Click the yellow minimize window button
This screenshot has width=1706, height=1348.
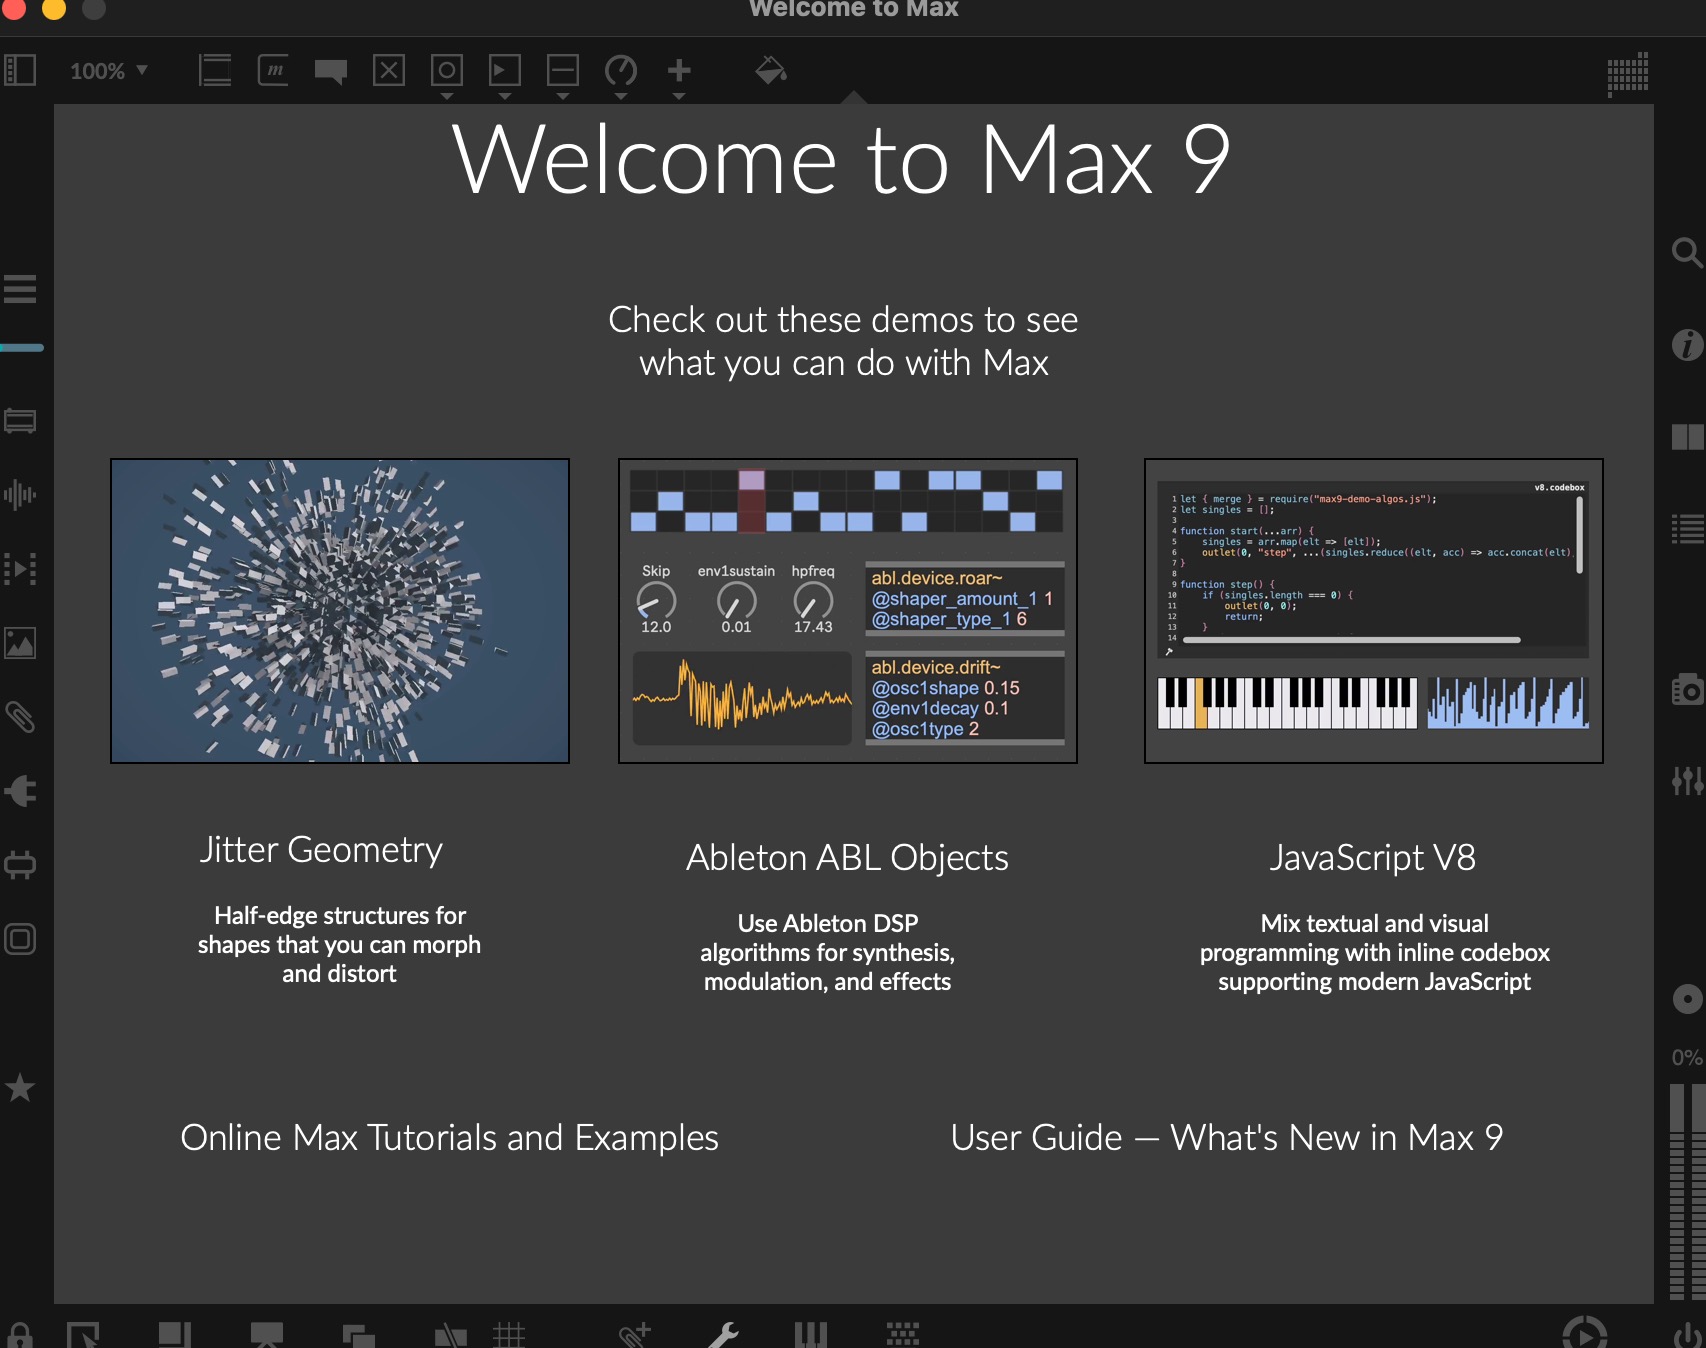54,8
